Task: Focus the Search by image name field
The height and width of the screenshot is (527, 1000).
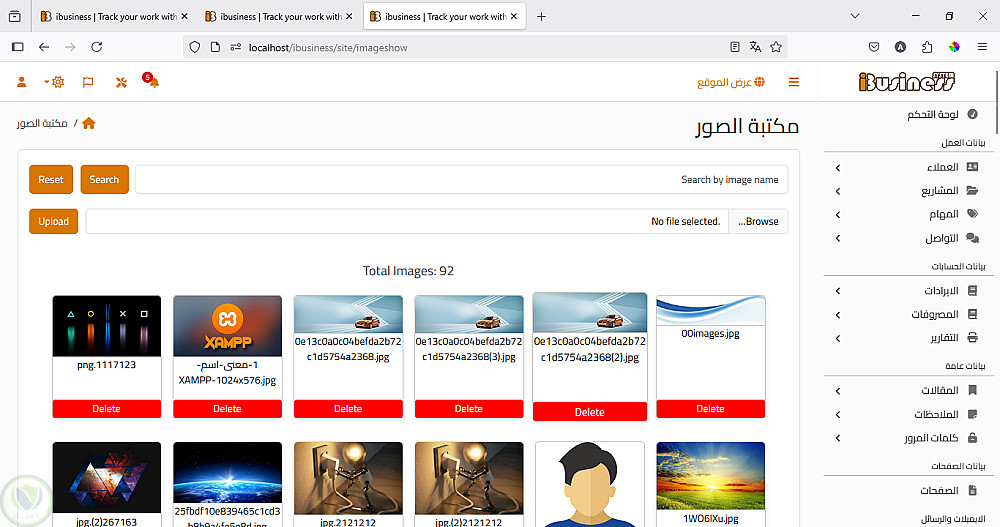Action: tap(462, 179)
